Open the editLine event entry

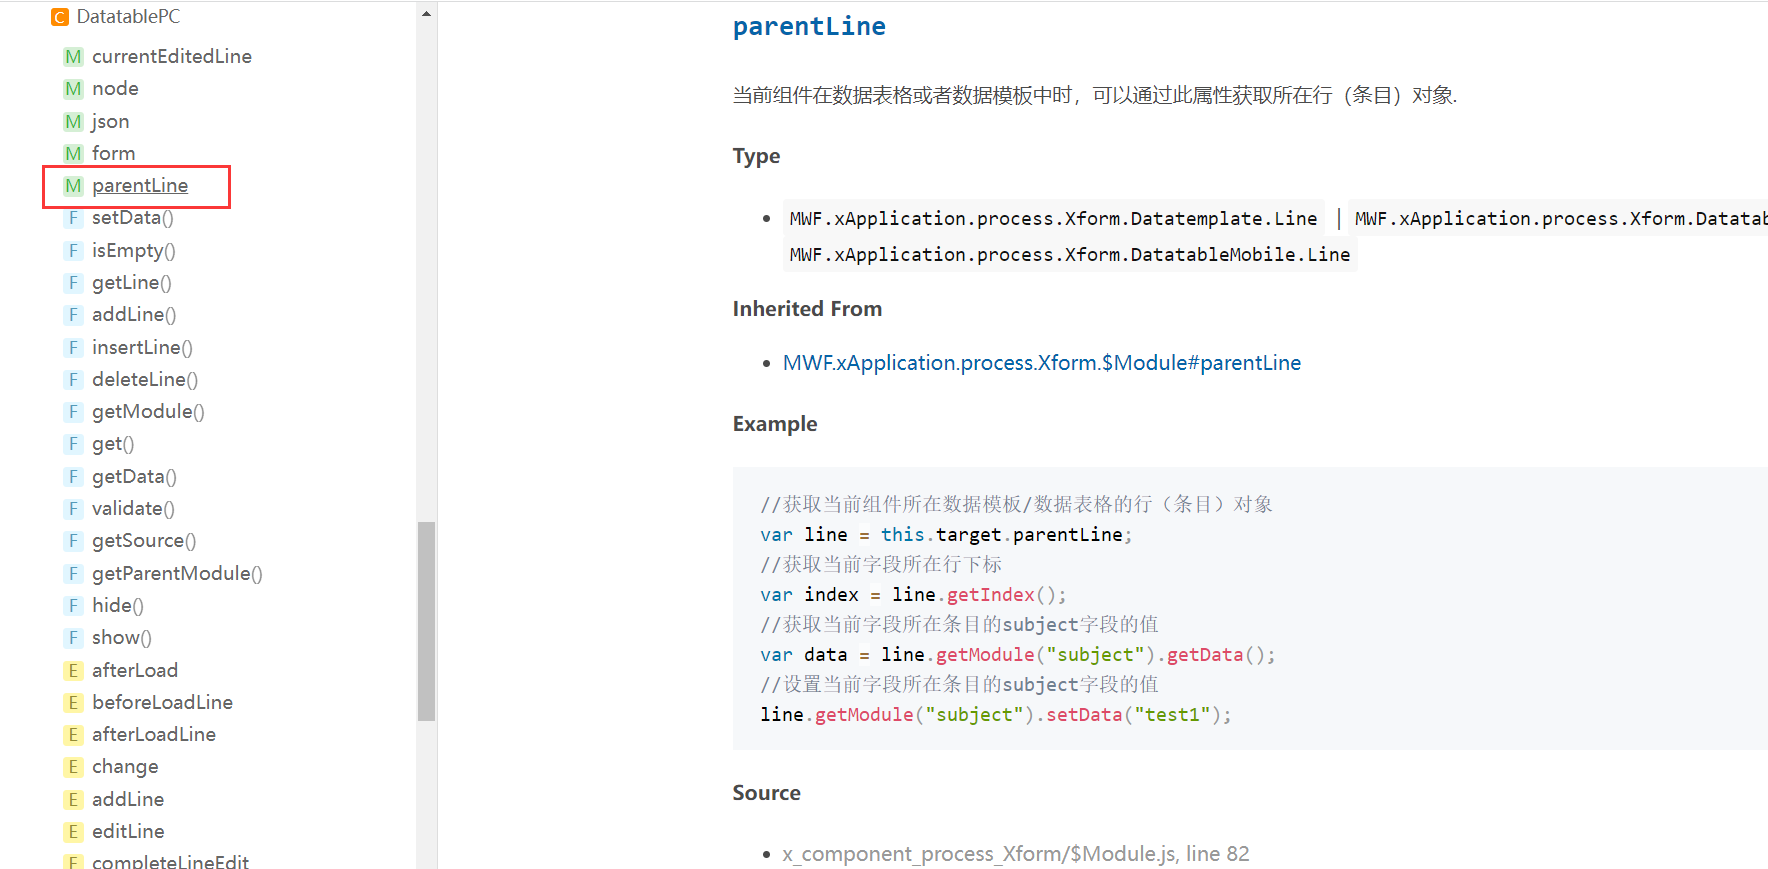click(128, 832)
